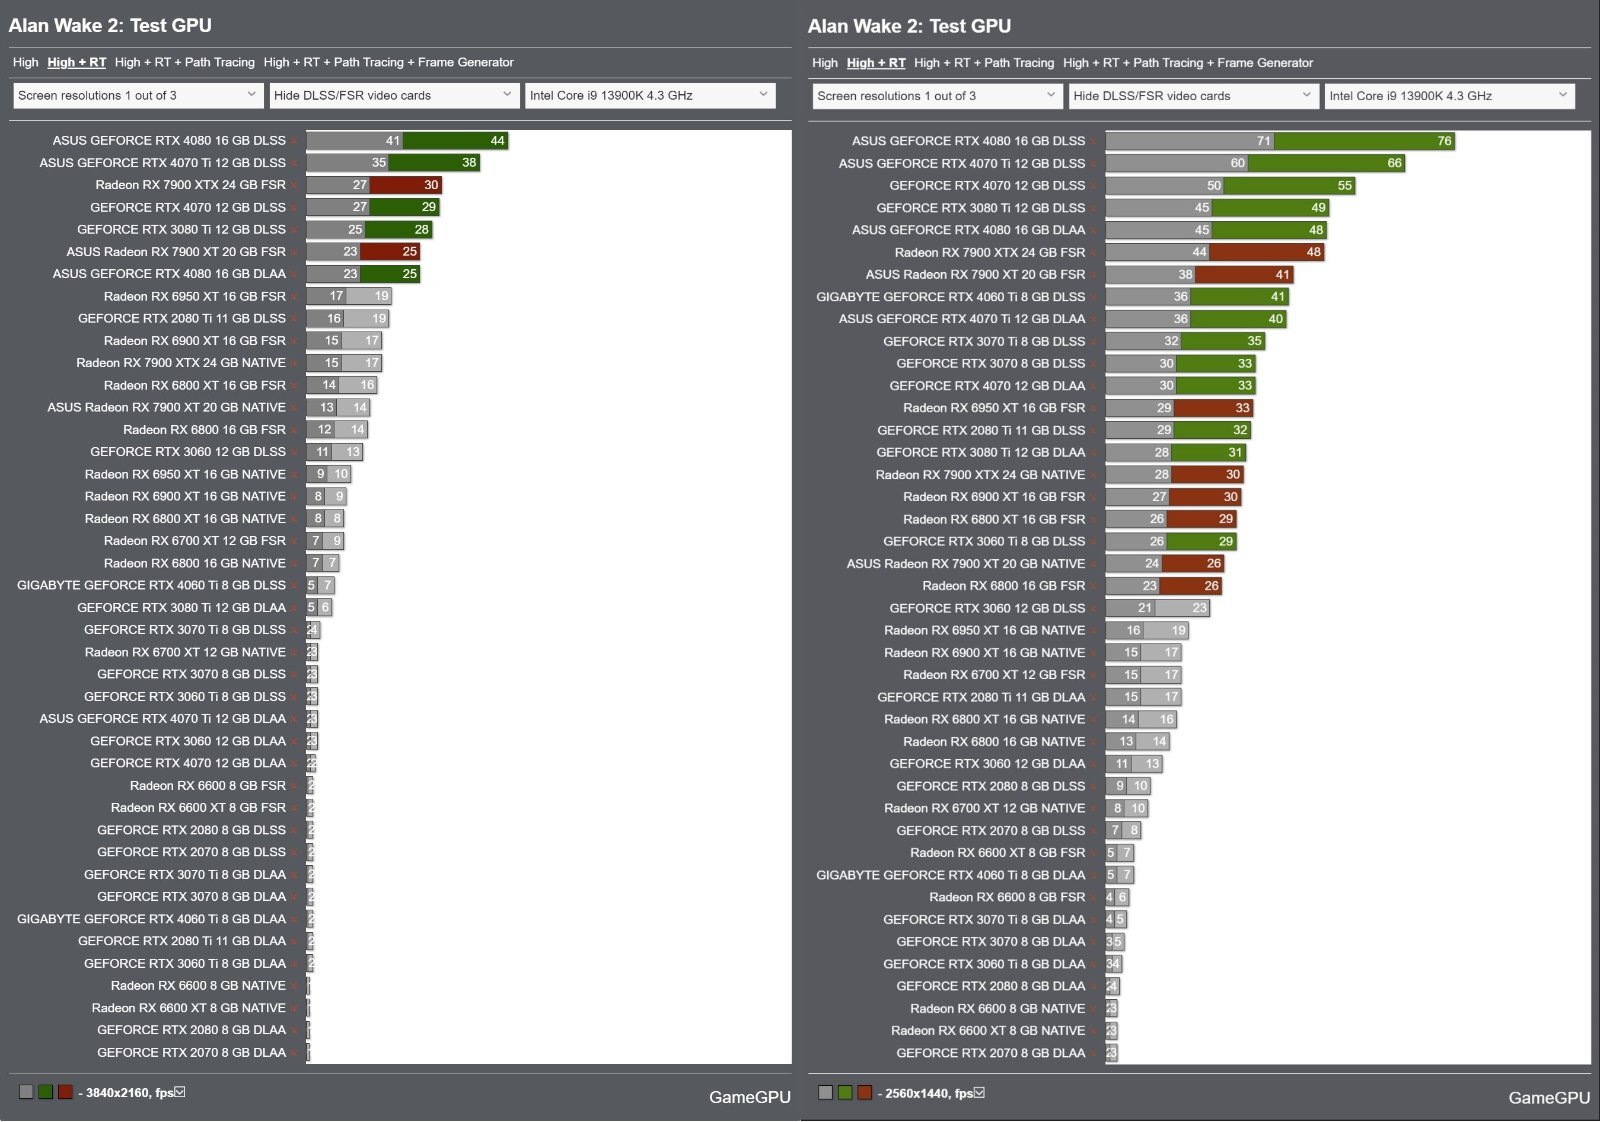
Task: Toggle the 2560x1440 fps legend checkbox
Action: pyautogui.click(x=979, y=1093)
